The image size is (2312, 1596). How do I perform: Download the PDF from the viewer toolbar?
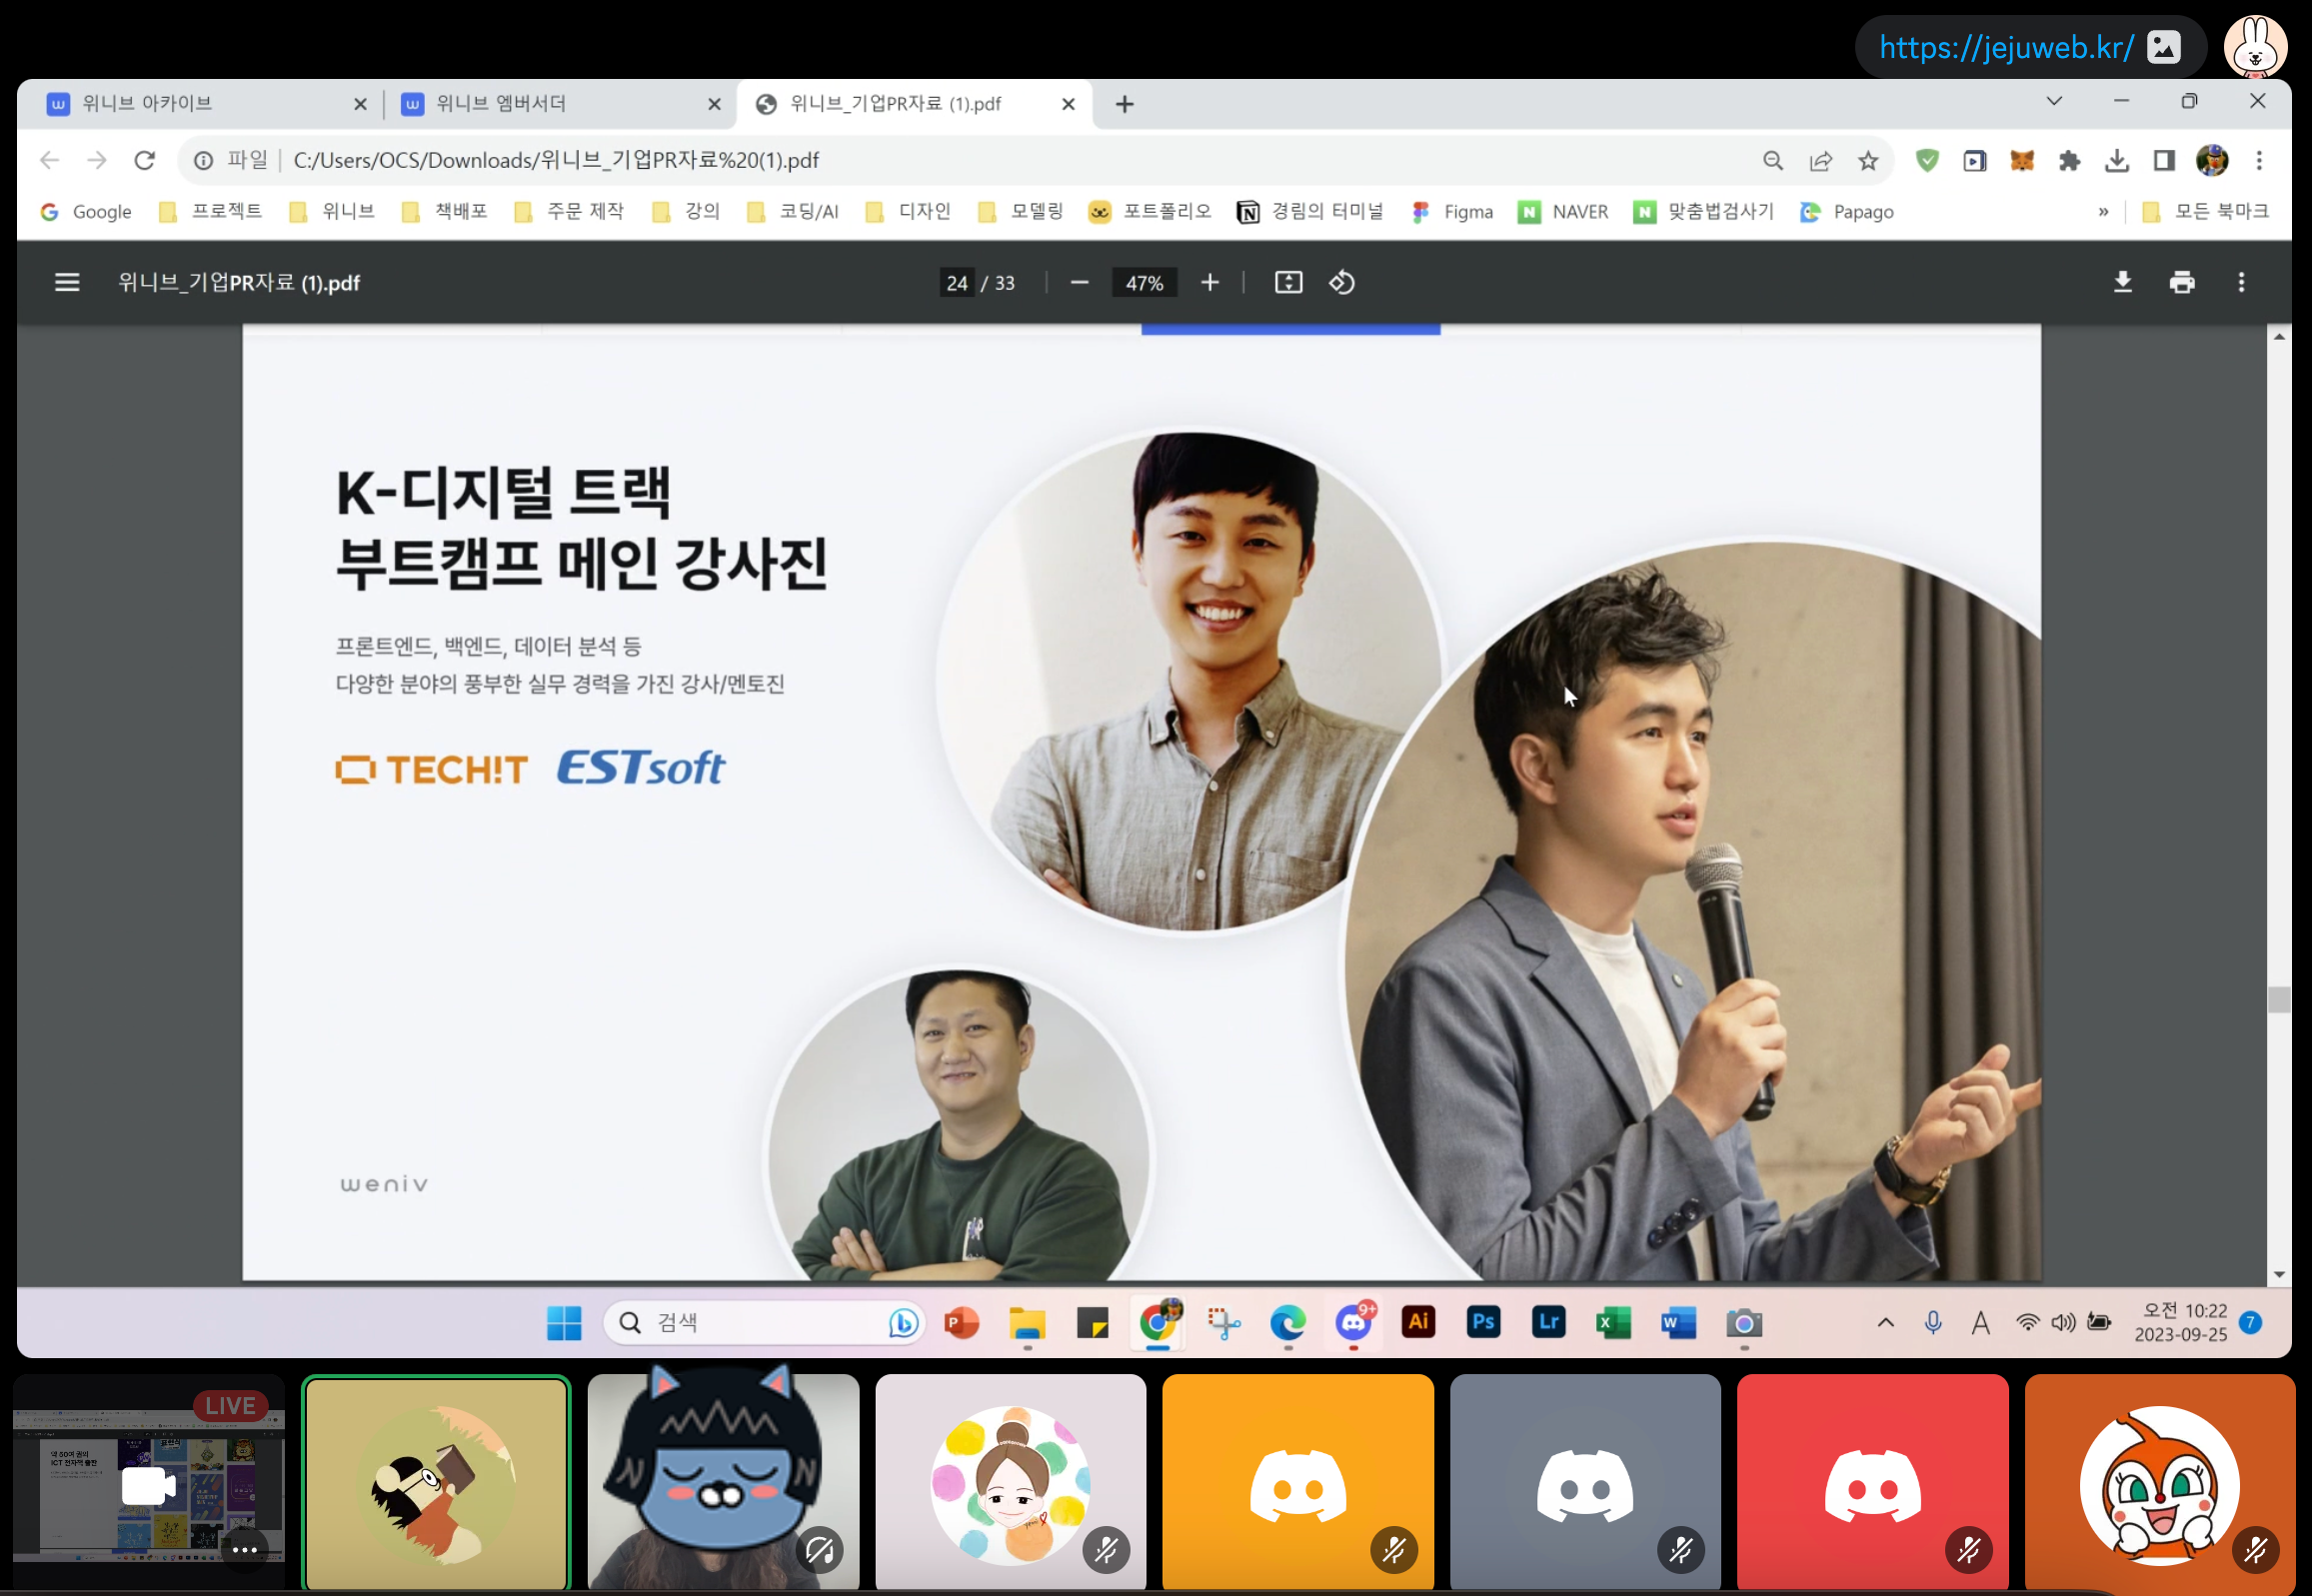[x=2122, y=283]
